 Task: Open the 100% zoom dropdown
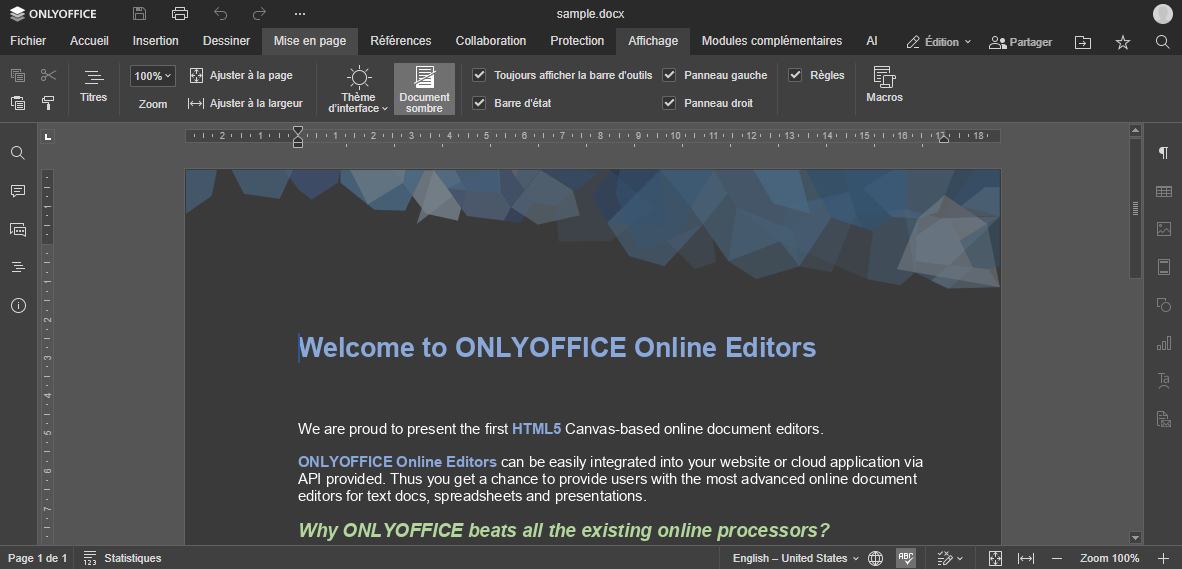(153, 76)
